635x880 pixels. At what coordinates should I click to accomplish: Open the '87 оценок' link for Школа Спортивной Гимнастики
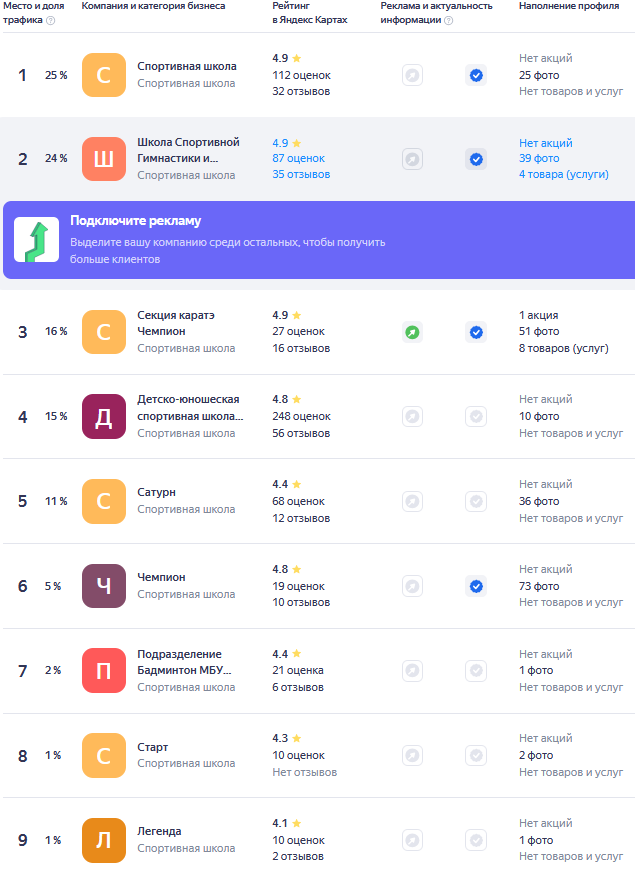300,158
